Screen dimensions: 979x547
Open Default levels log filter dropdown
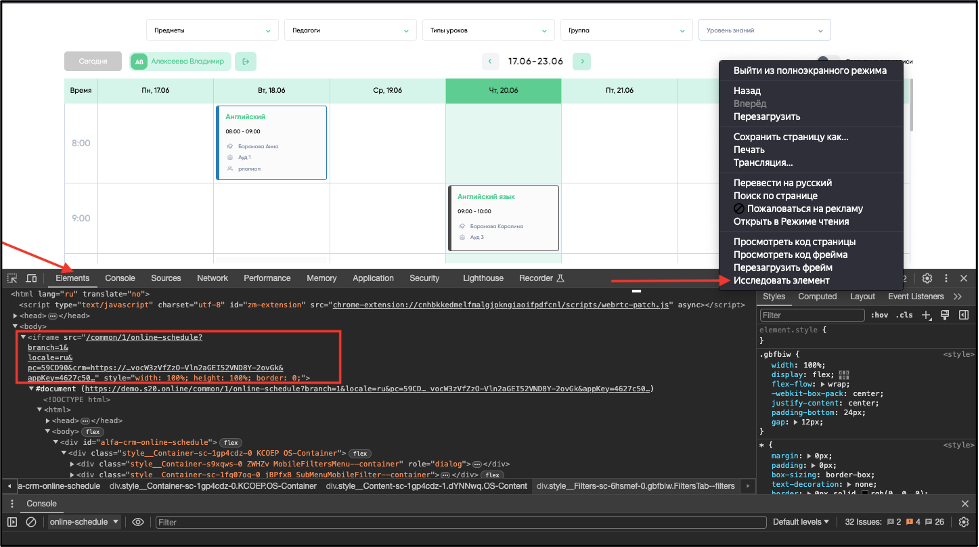coord(801,522)
